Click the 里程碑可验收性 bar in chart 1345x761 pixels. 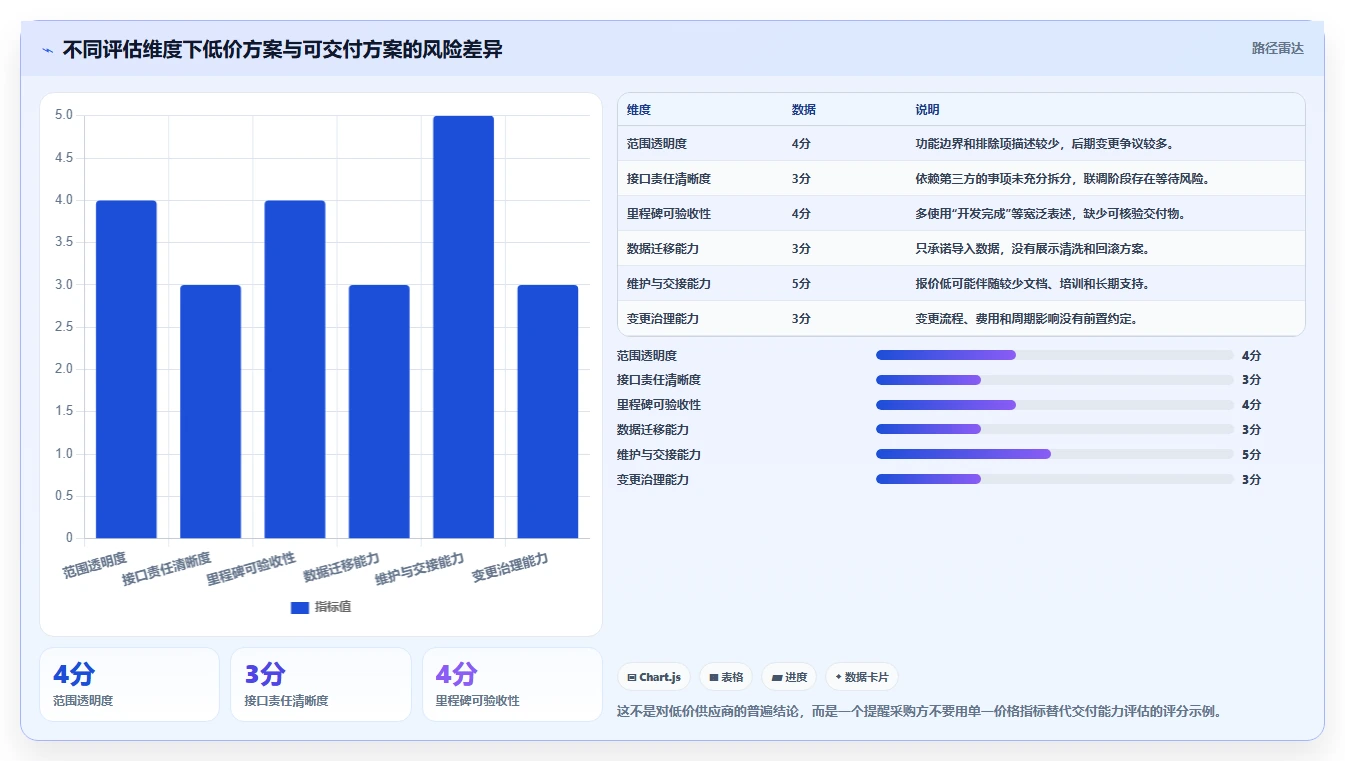click(295, 369)
